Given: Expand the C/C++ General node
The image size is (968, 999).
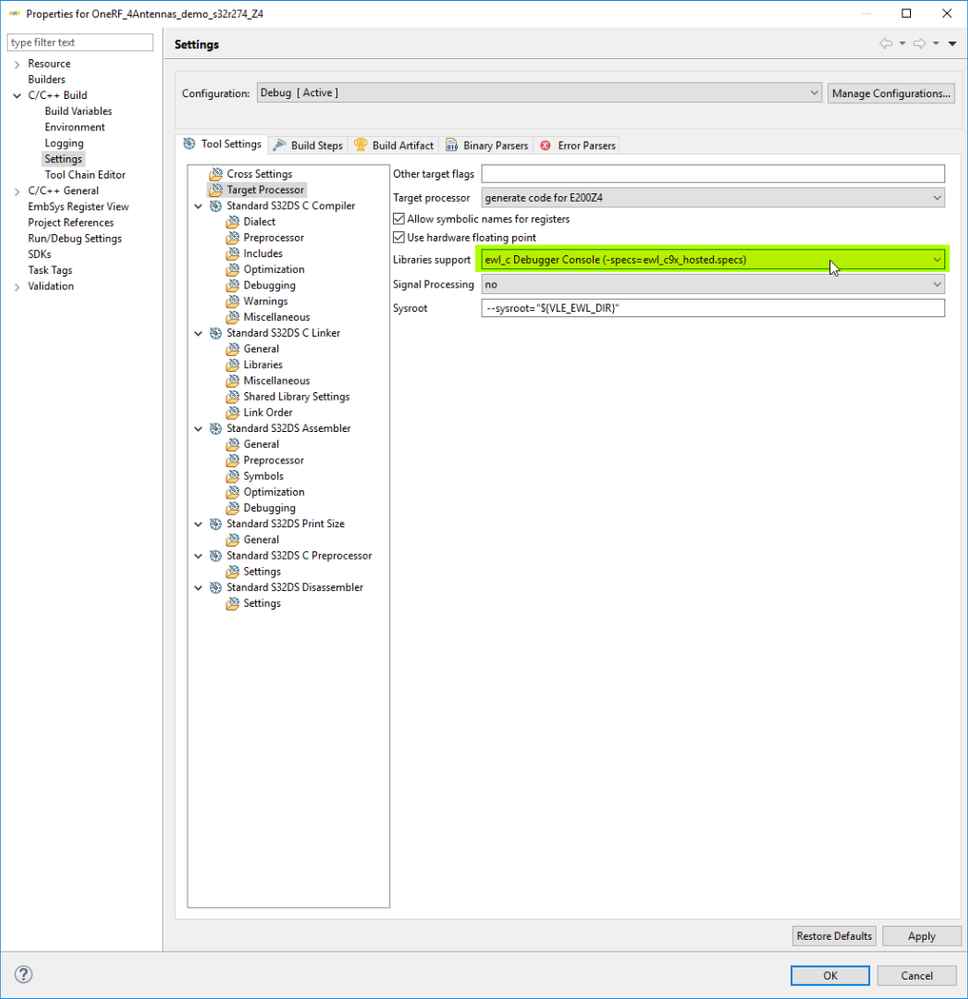Looking at the screenshot, I should [17, 191].
